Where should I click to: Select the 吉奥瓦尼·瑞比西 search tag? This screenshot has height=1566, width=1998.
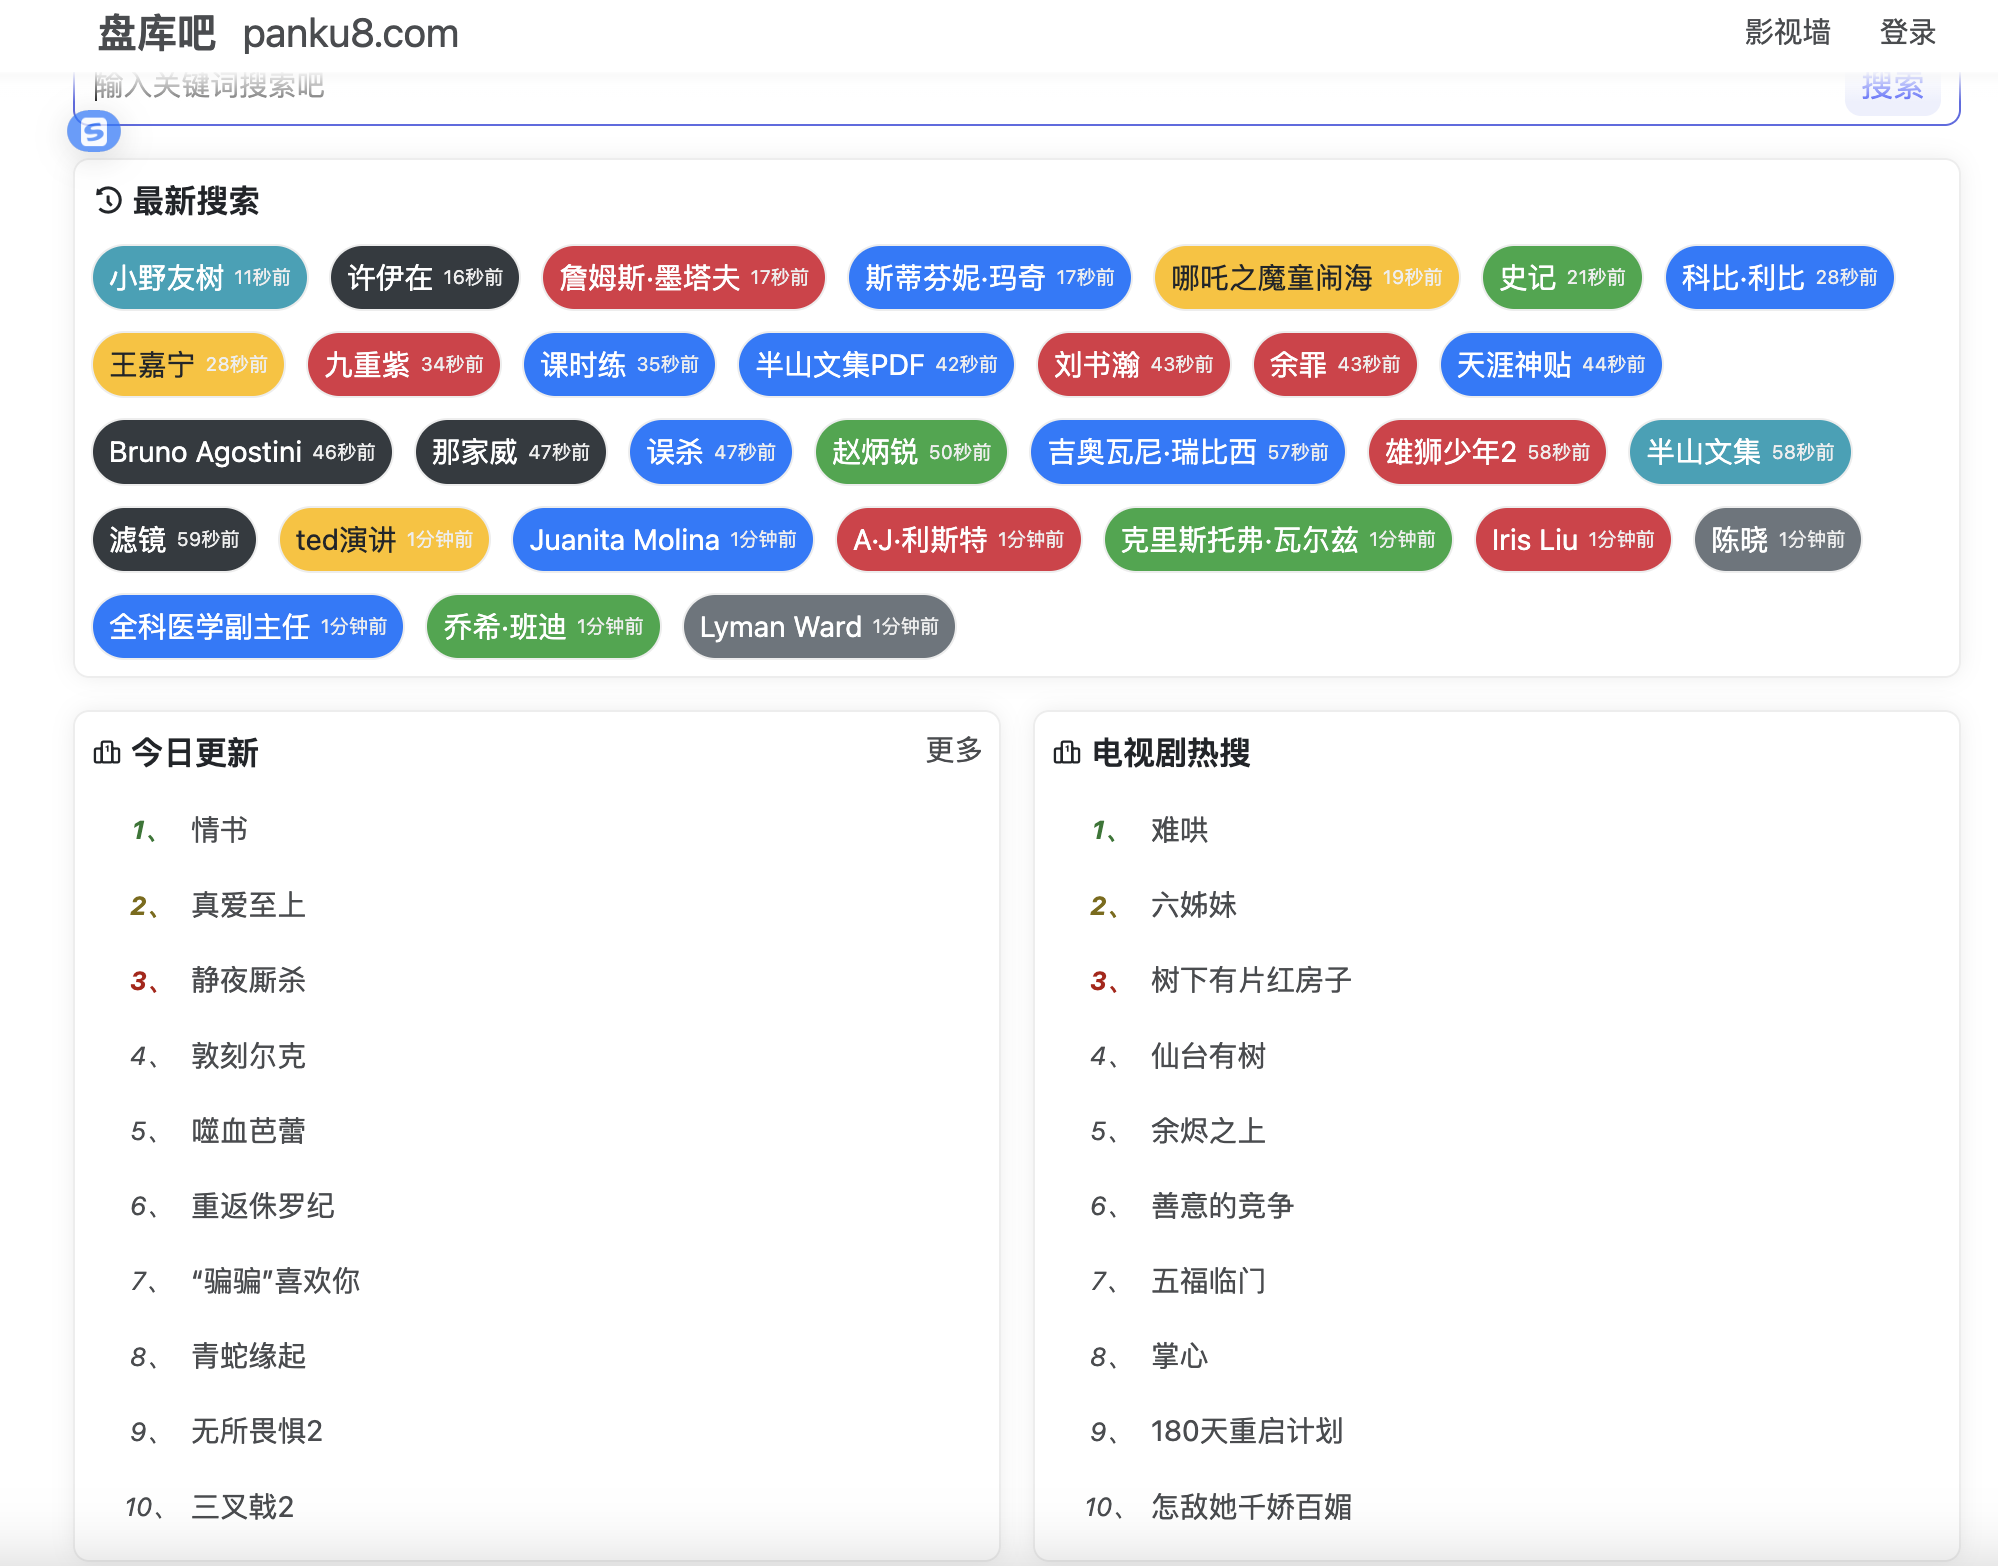coord(1188,452)
